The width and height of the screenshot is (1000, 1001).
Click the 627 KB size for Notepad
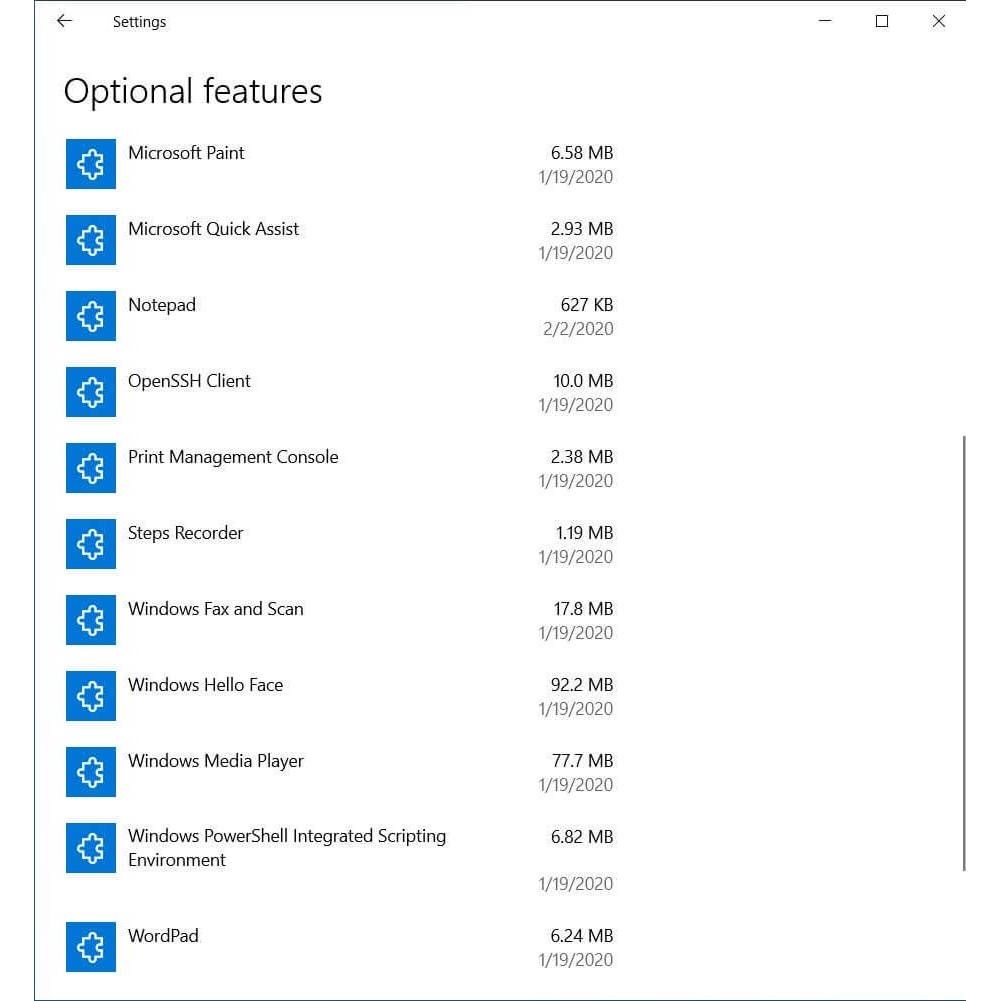click(x=587, y=305)
